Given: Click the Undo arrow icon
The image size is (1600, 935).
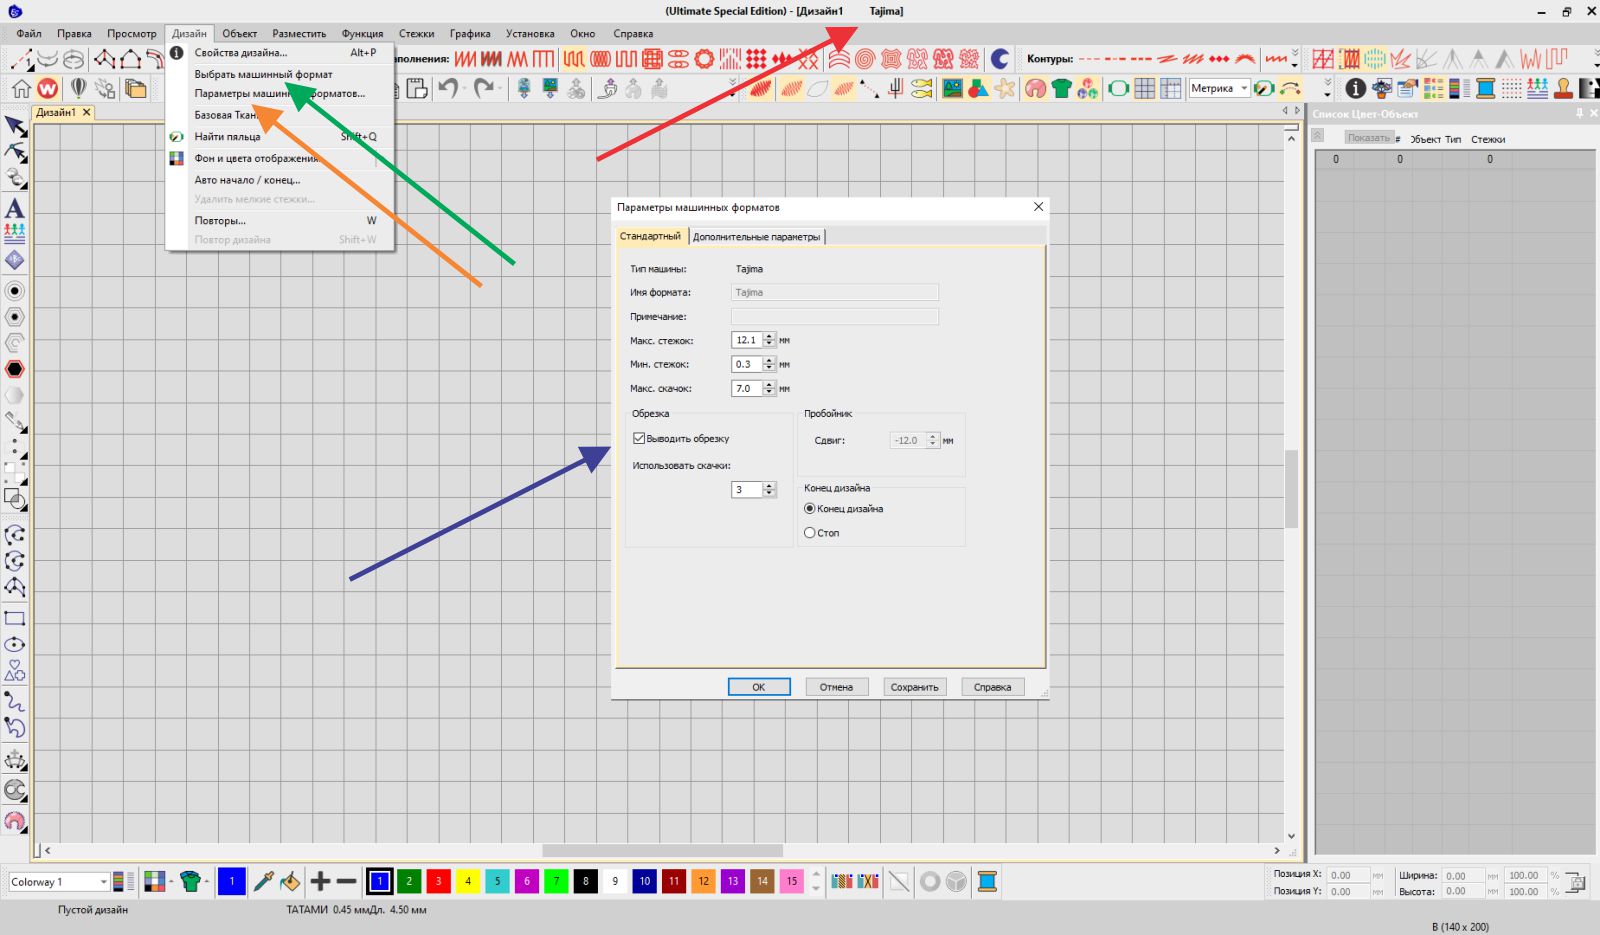Looking at the screenshot, I should point(448,88).
